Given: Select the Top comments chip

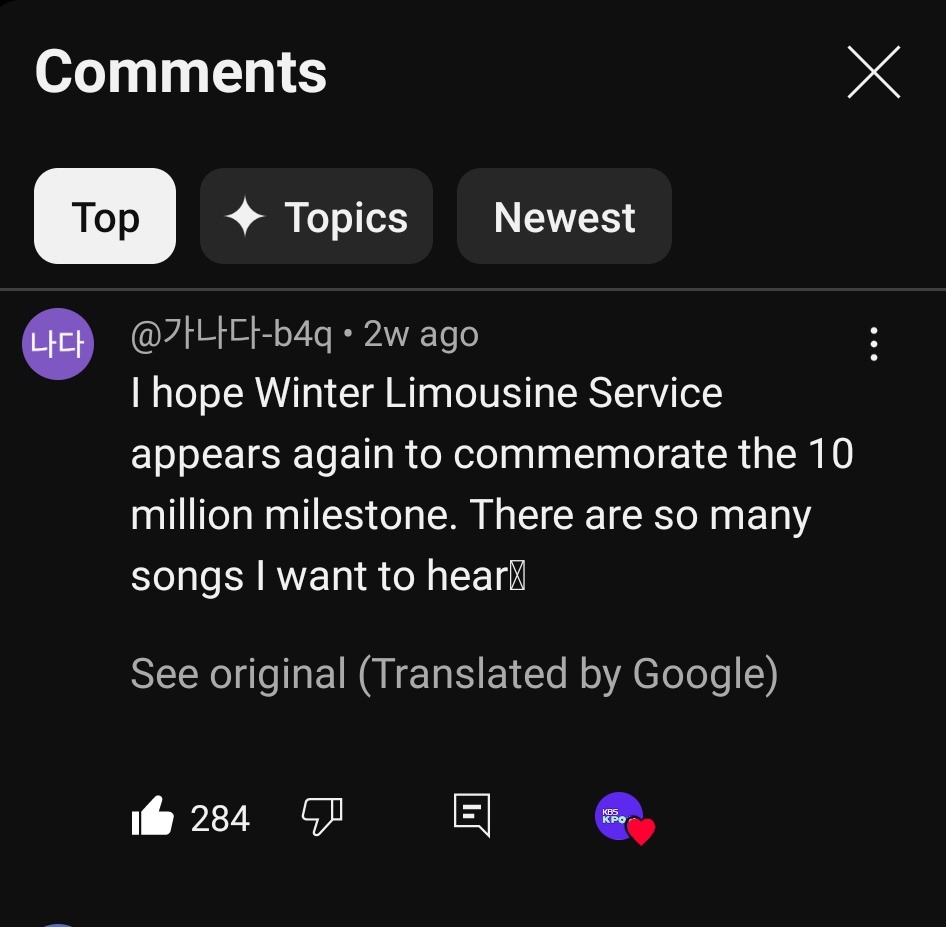Looking at the screenshot, I should pyautogui.click(x=105, y=216).
